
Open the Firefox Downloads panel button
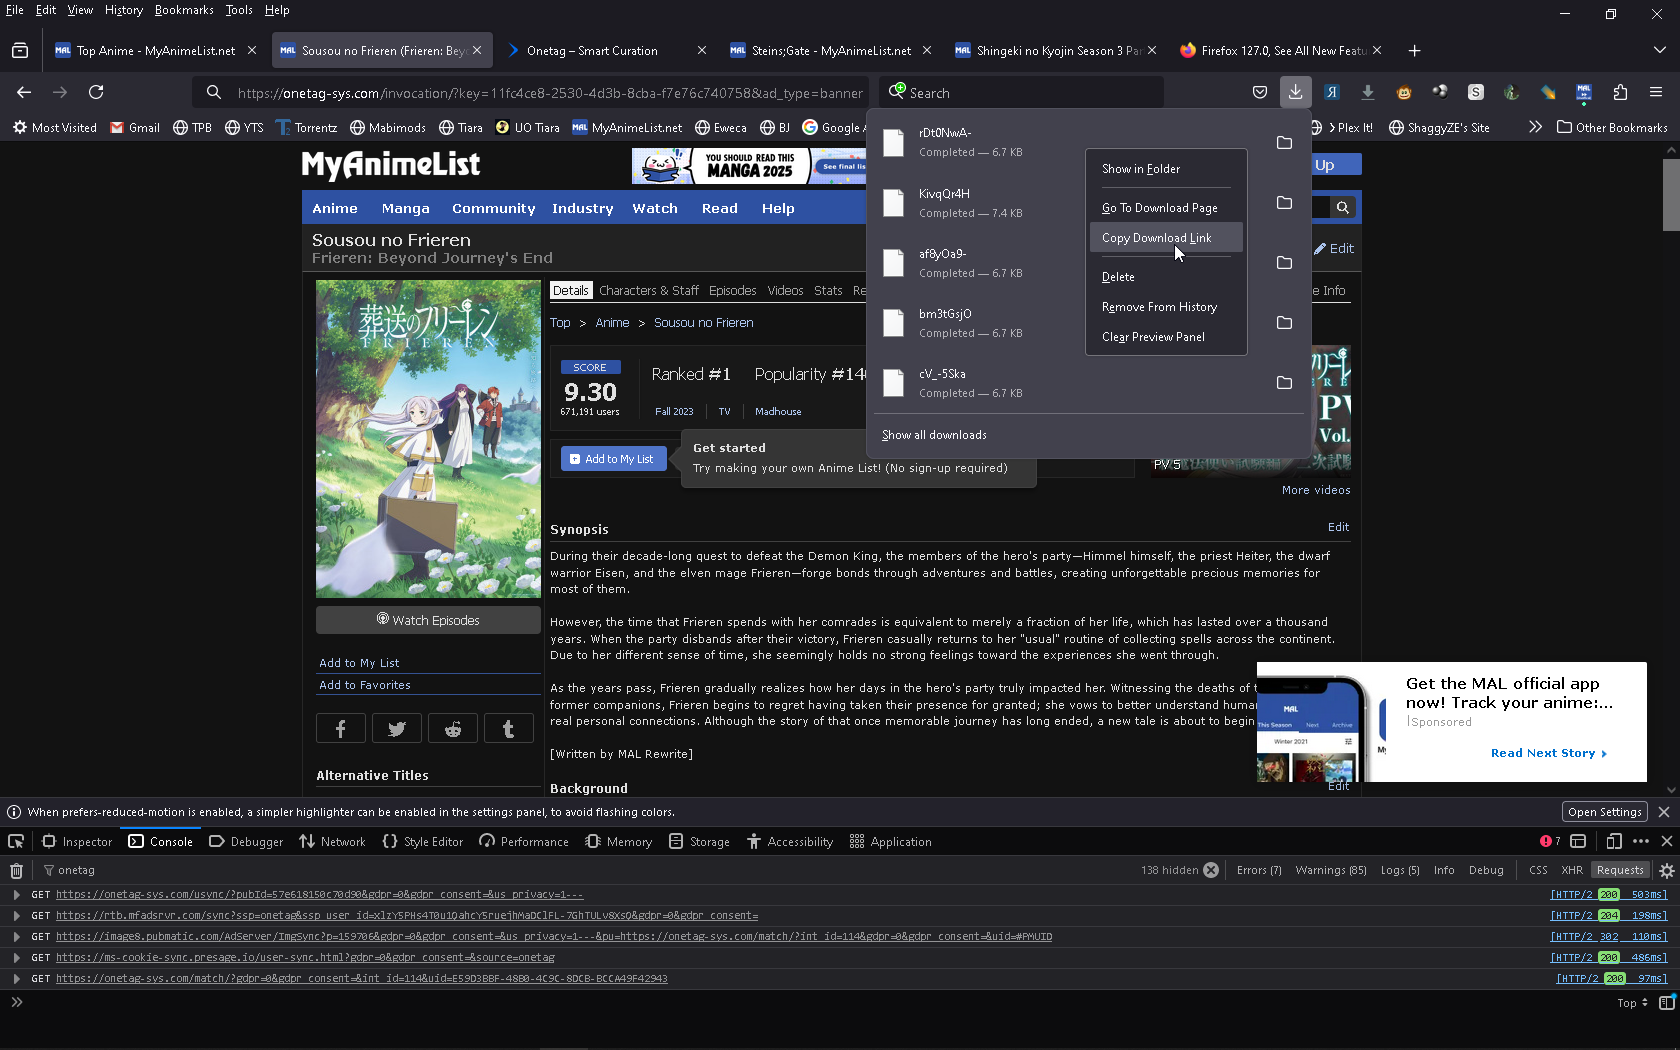[1295, 92]
